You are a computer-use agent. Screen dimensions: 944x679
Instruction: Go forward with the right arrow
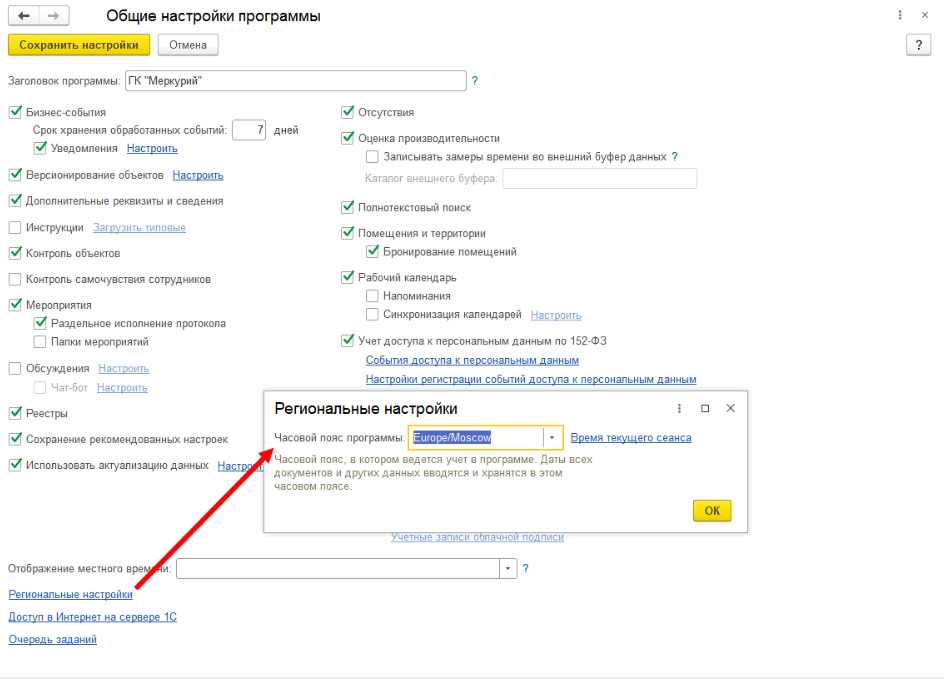[54, 16]
